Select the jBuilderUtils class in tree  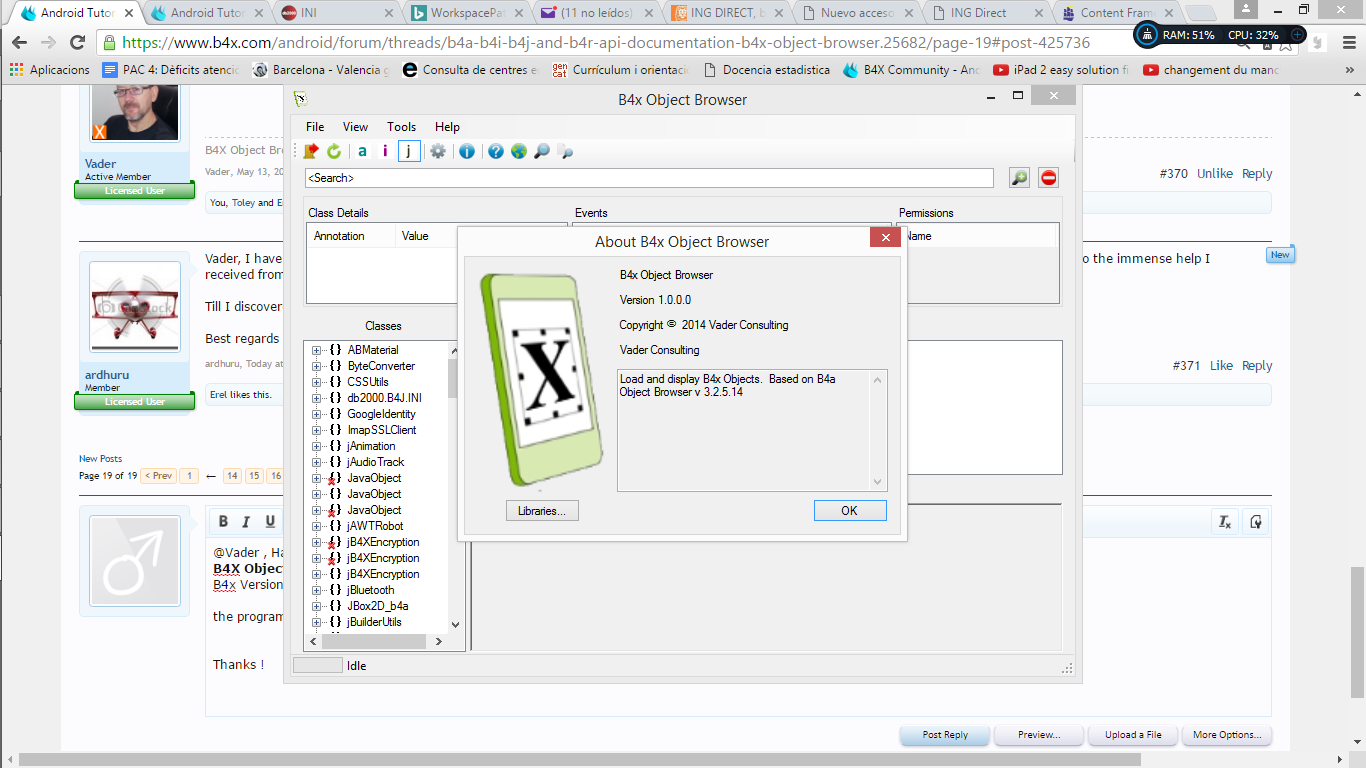[374, 622]
